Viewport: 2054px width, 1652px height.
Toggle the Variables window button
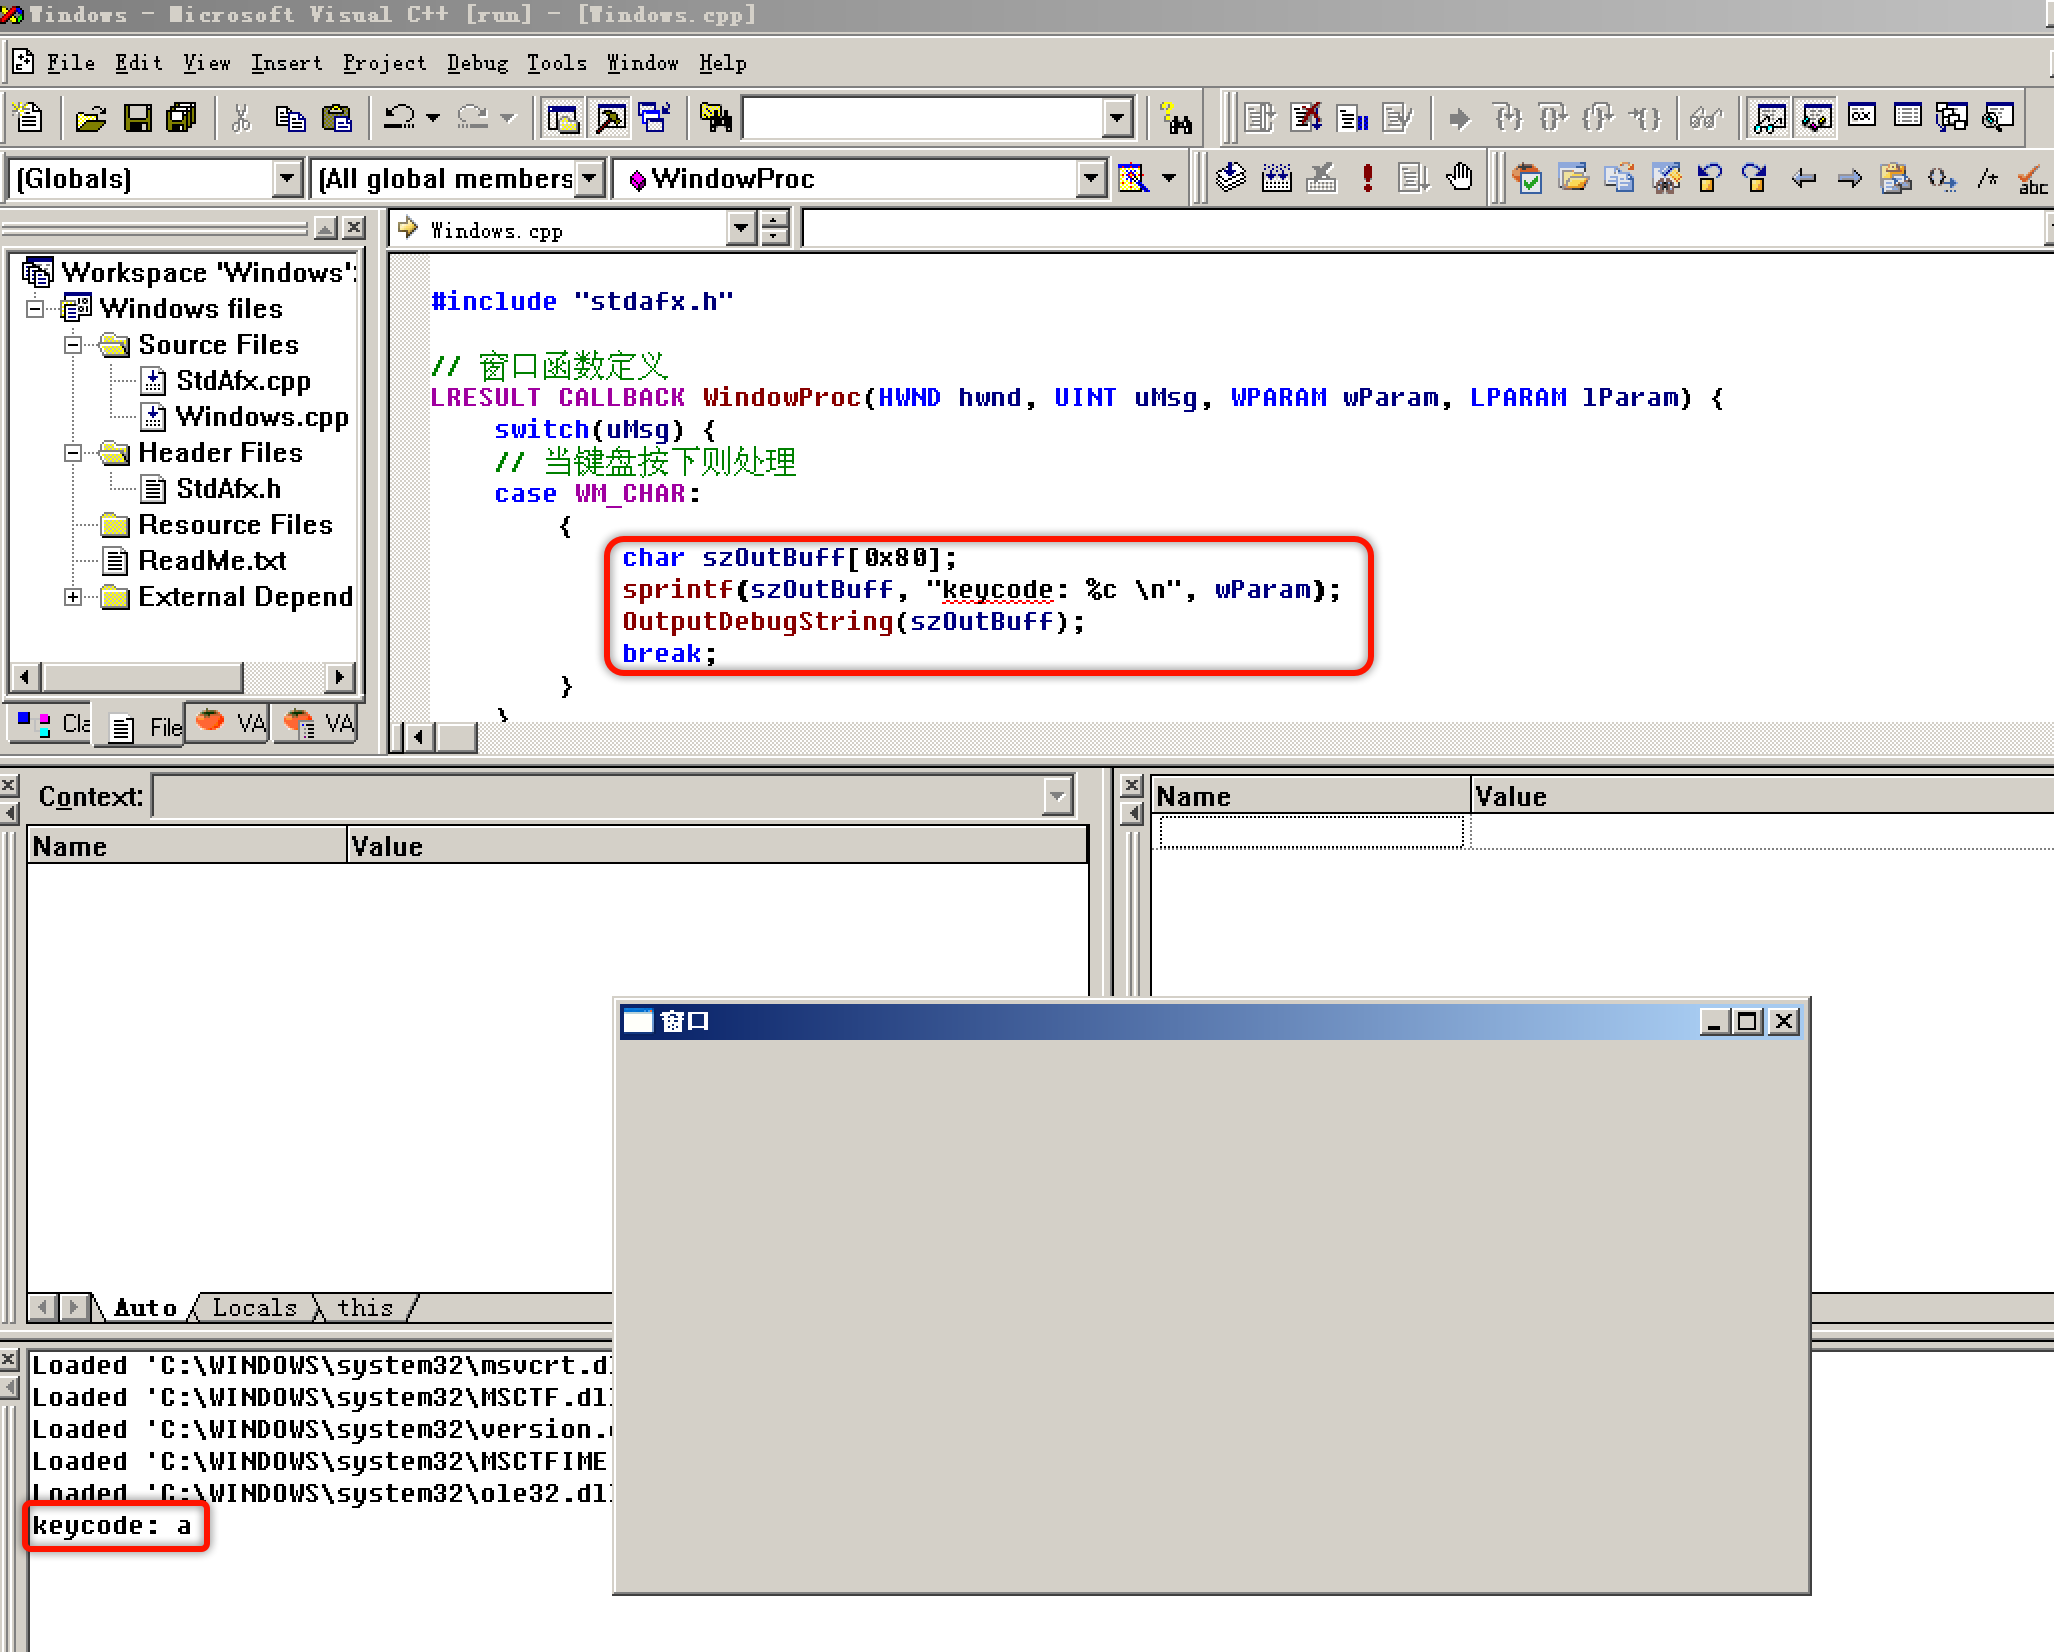point(1816,119)
